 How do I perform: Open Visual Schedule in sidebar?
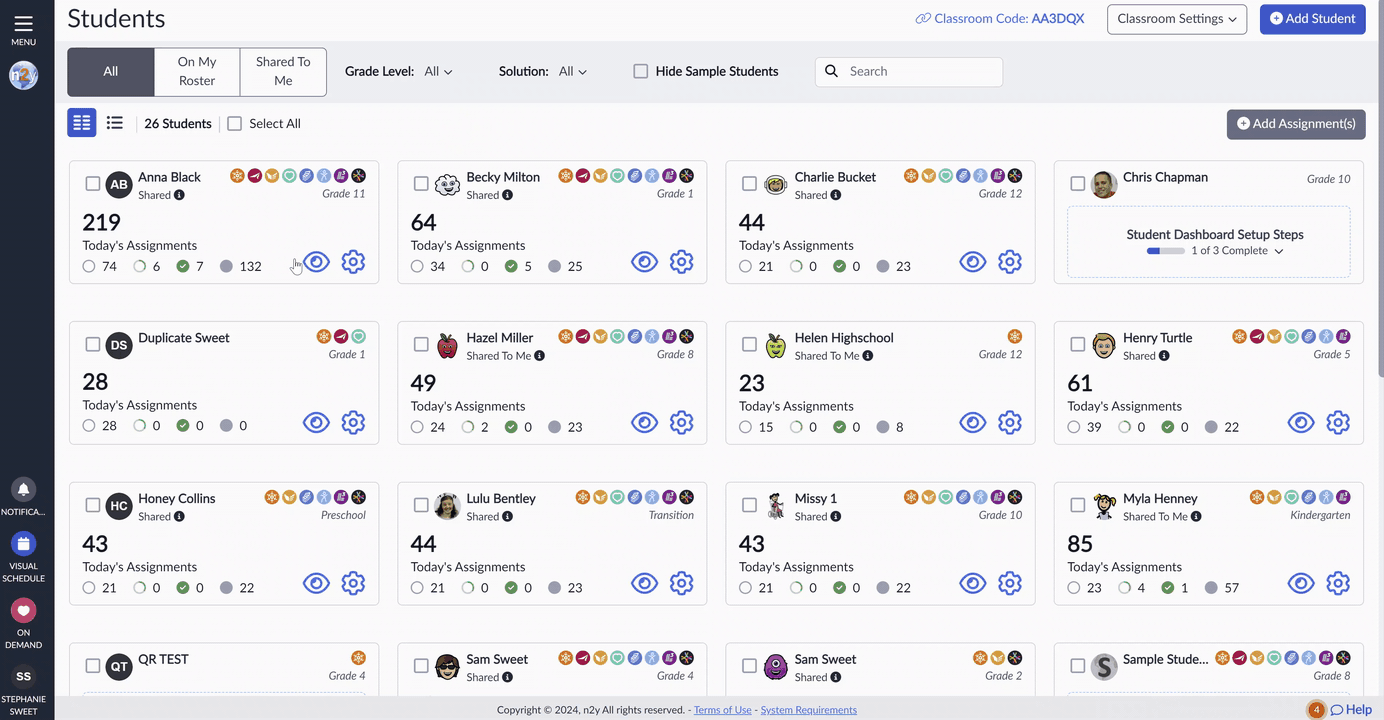point(23,544)
